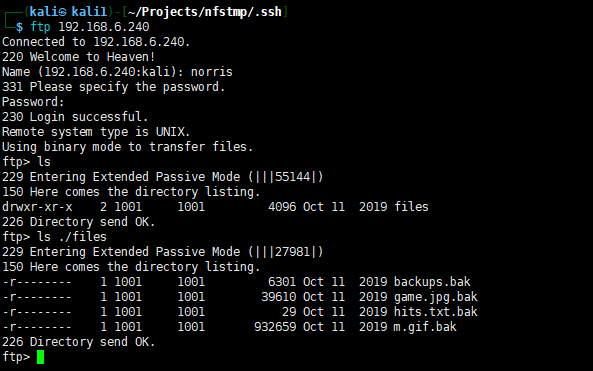This screenshot has height=371, width=593.
Task: Click the 'Password:' prompt line
Action: (x=33, y=102)
